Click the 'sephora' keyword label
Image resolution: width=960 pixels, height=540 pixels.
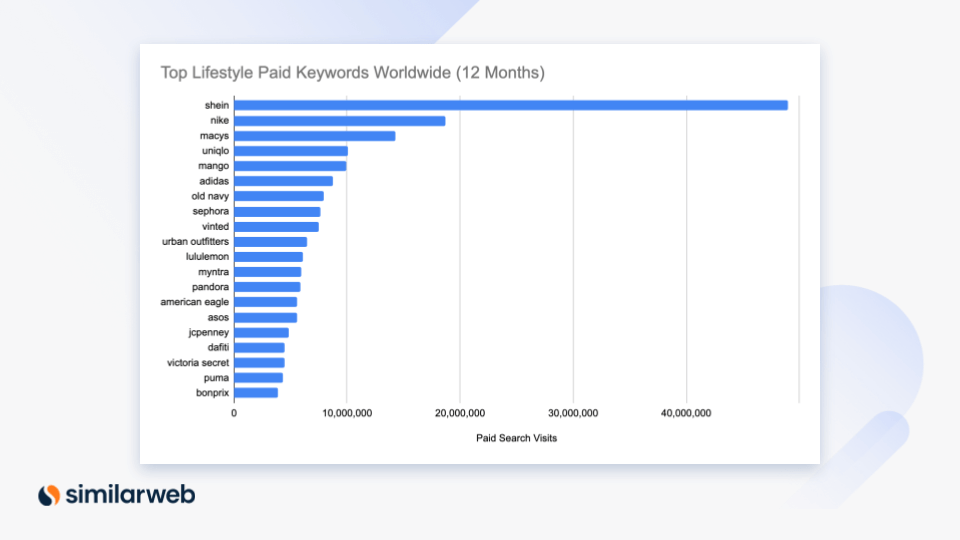(x=211, y=211)
